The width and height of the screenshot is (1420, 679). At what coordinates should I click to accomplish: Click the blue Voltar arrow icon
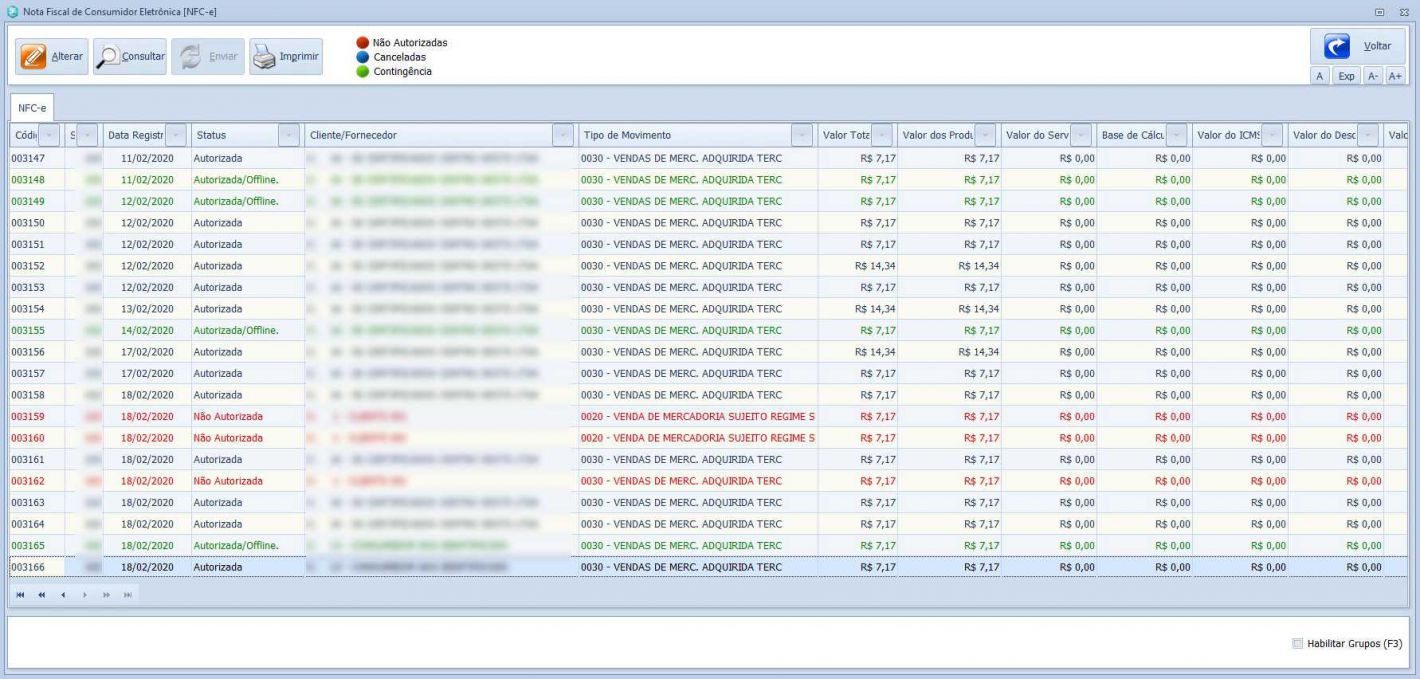(1338, 47)
